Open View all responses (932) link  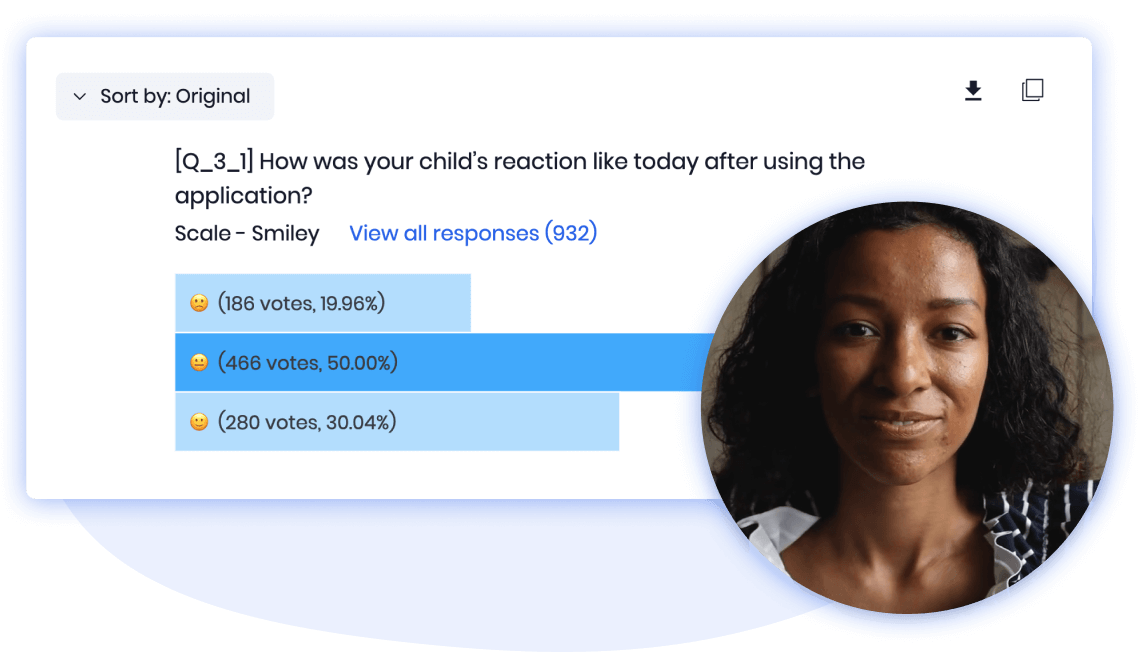coord(473,233)
